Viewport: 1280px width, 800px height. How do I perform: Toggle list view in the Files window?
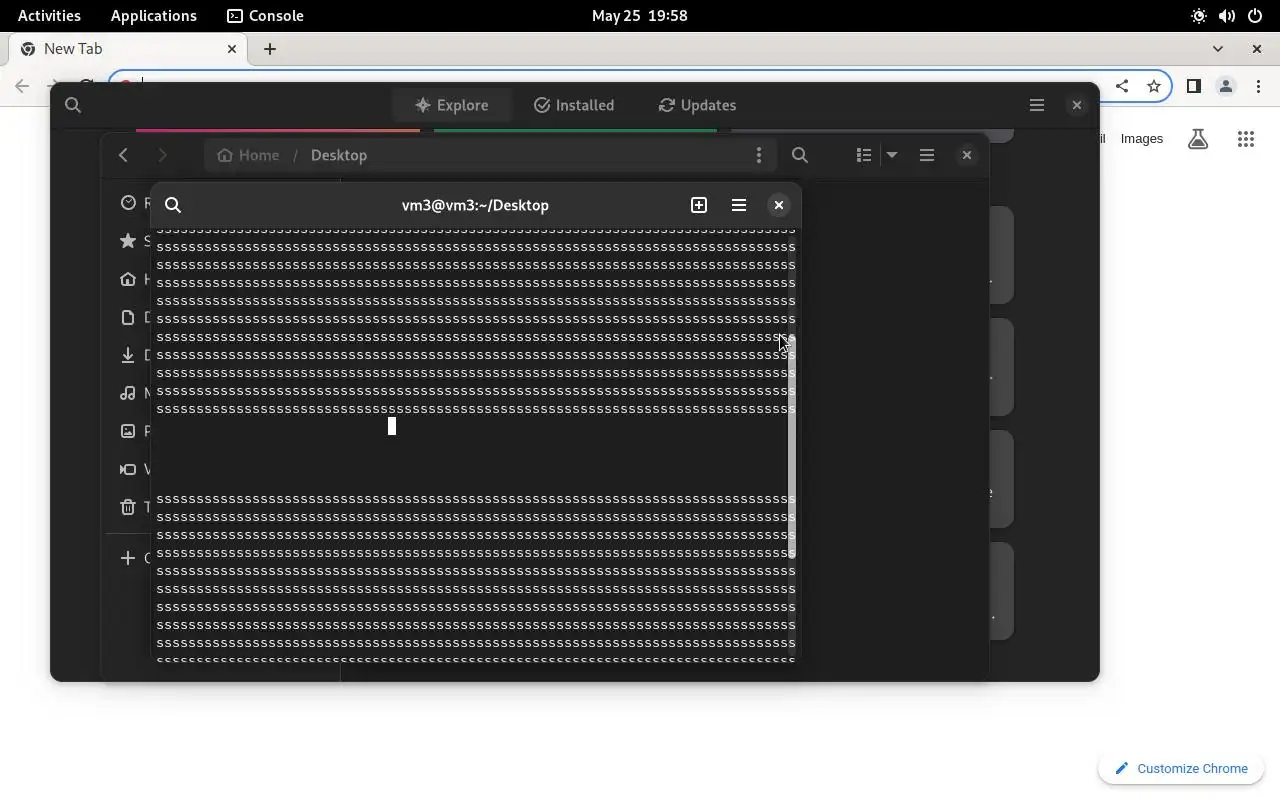864,155
